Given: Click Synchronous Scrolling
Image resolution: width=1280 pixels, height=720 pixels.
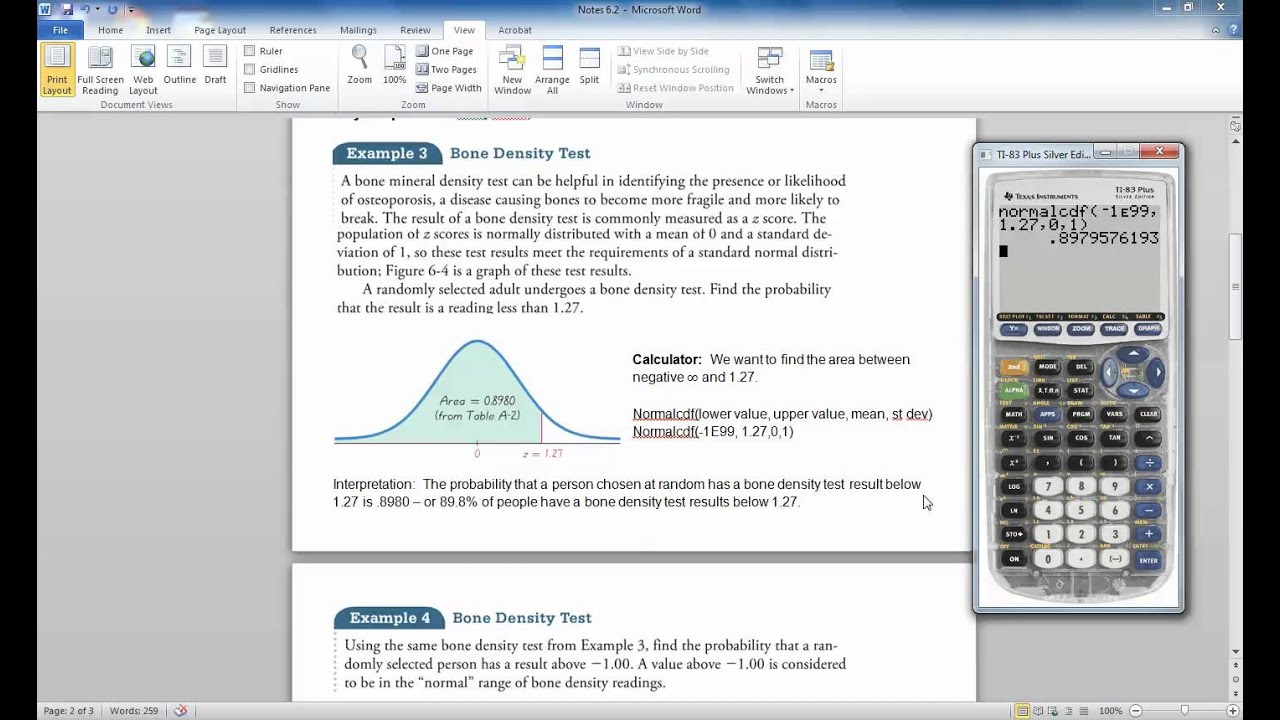Looking at the screenshot, I should 674,70.
